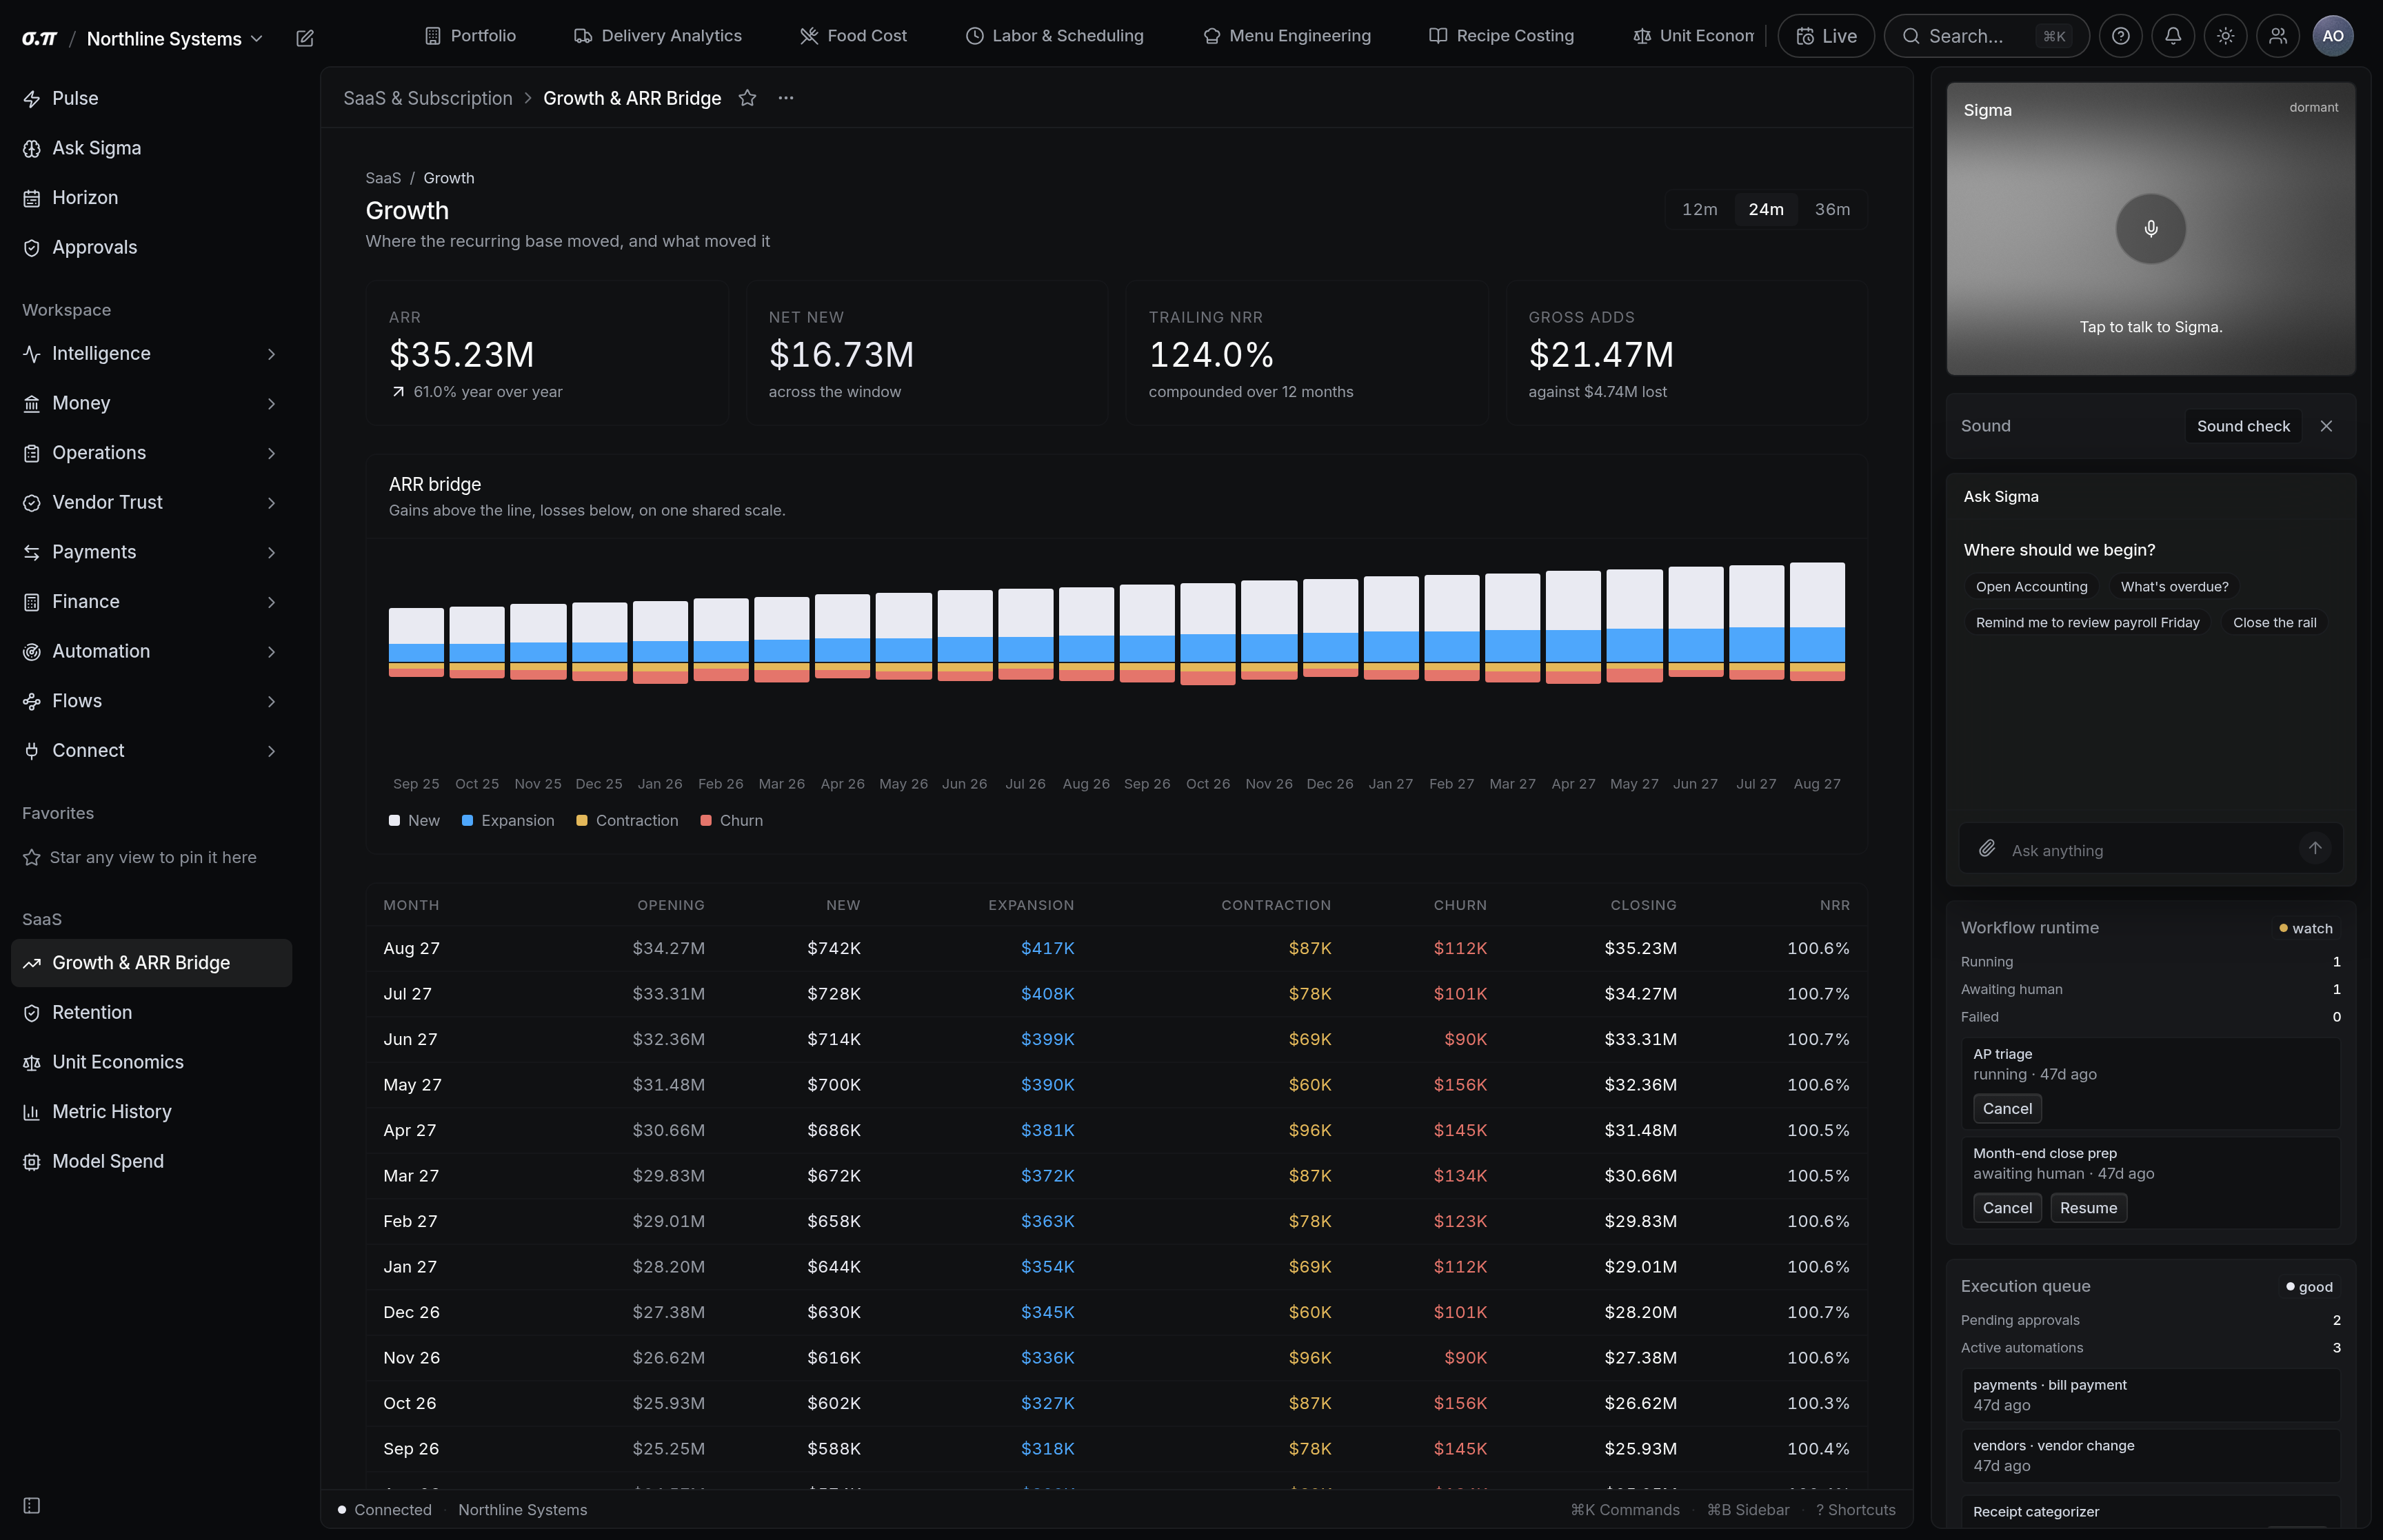Collapse the sidebar panel icon
Screen dimensions: 2383x1540
(32, 1506)
